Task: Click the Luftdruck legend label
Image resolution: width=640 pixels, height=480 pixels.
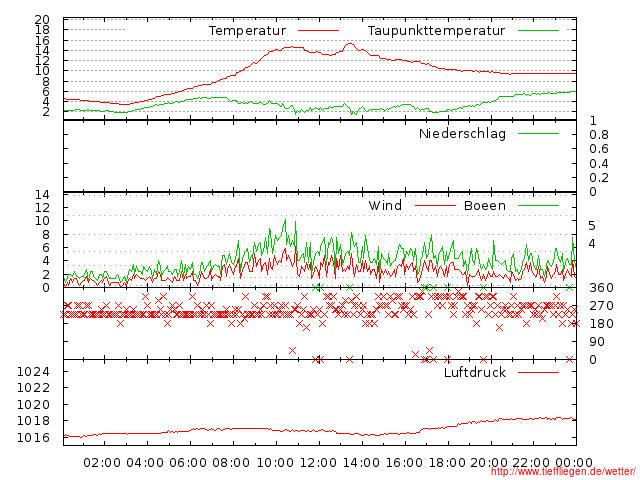Action: (475, 372)
